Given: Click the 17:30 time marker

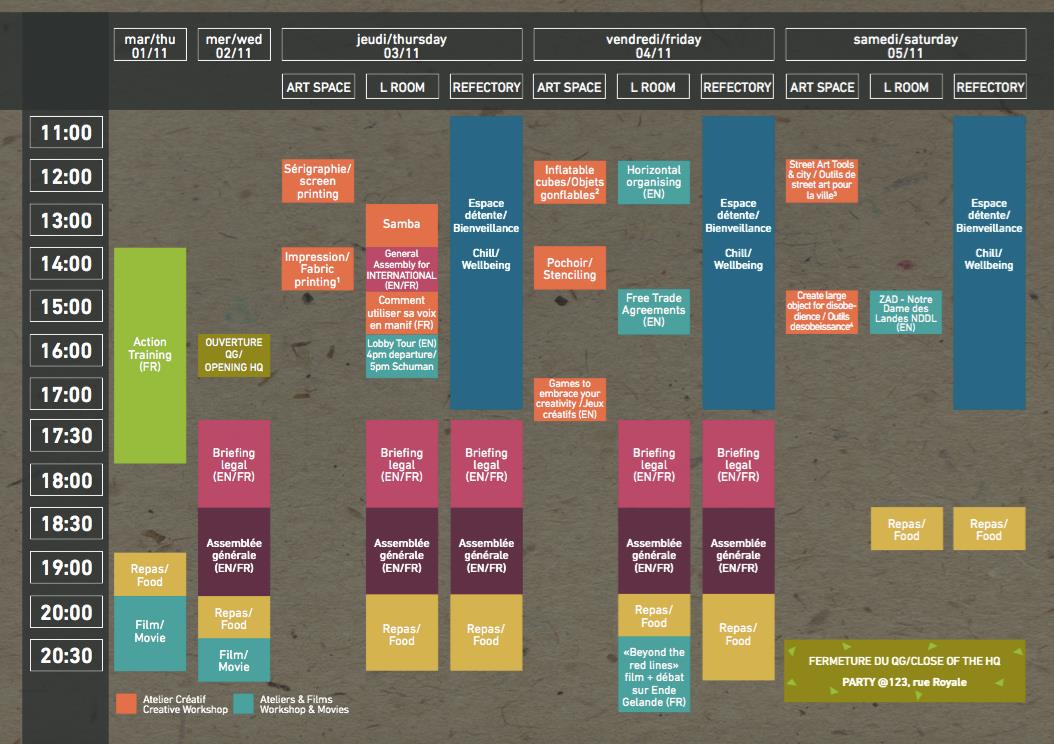Looking at the screenshot, I should coord(66,436).
